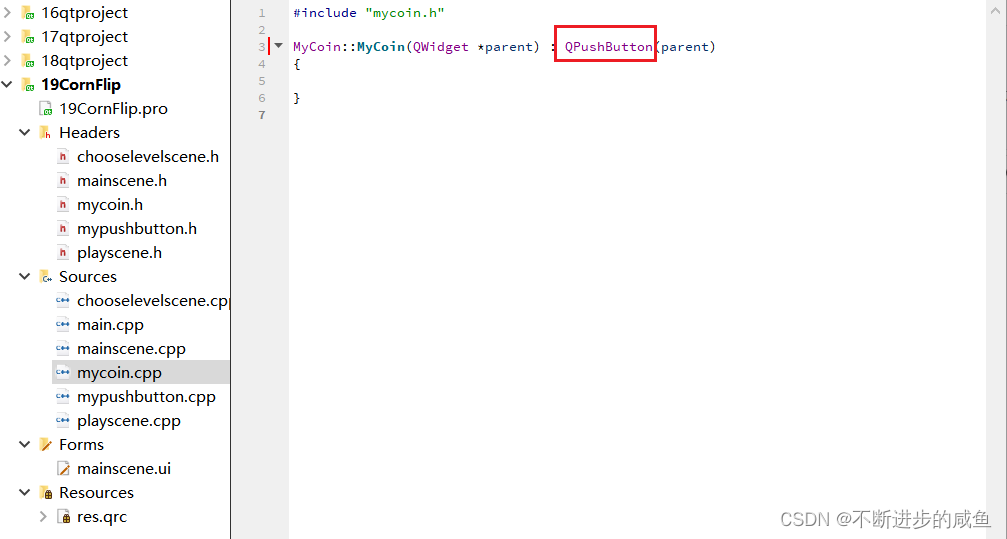This screenshot has width=1007, height=539.
Task: Click the mainscene.ui form file icon
Action: [x=64, y=469]
